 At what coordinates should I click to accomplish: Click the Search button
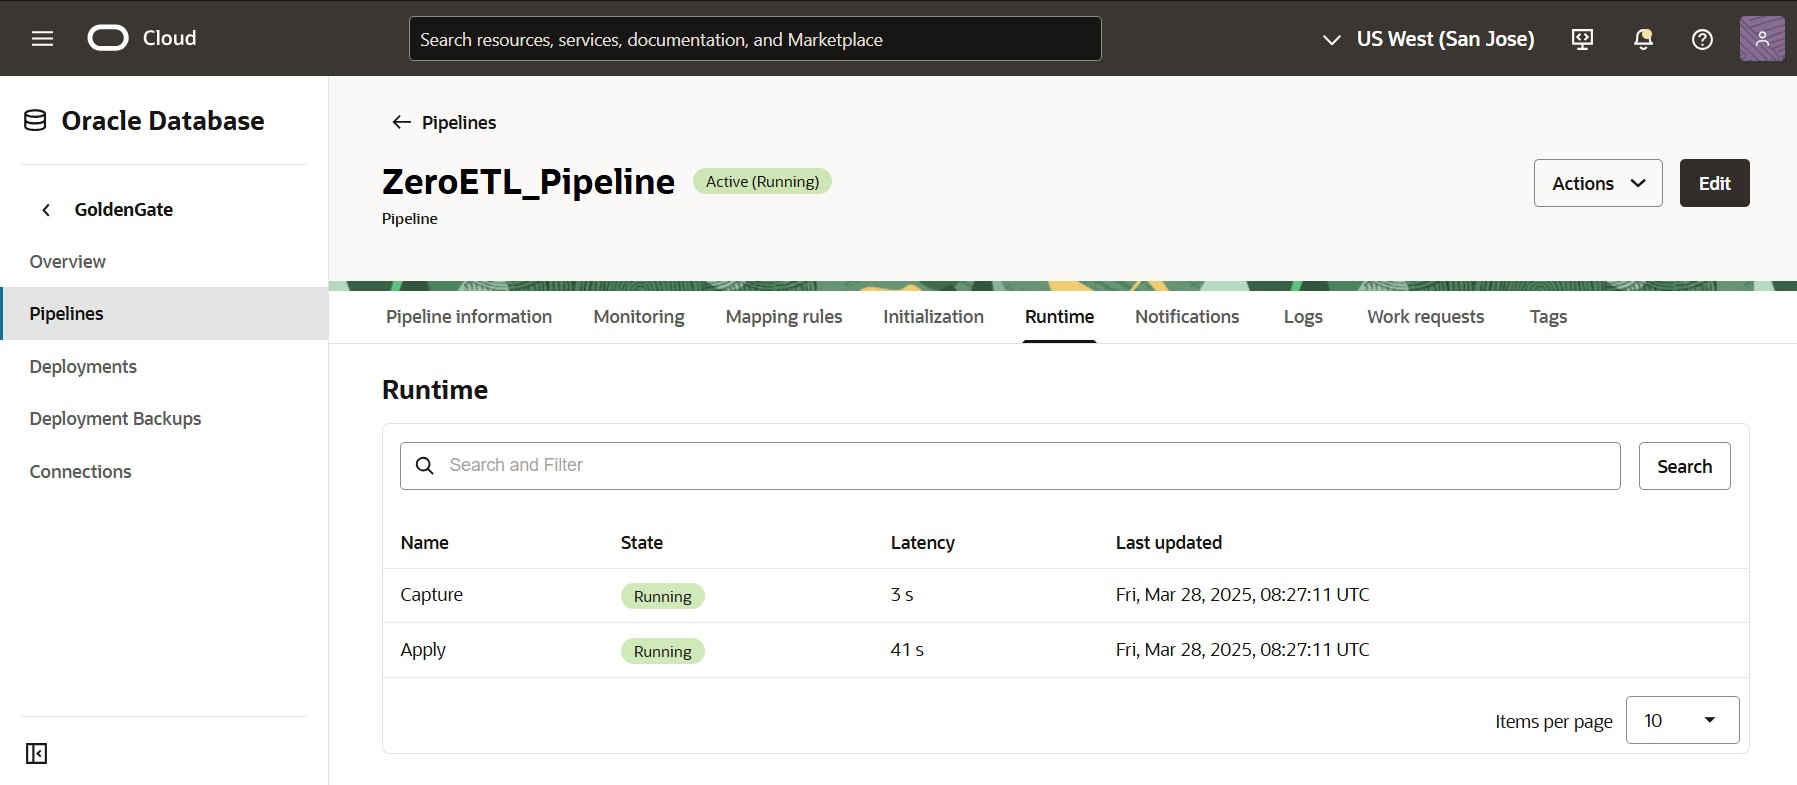coord(1684,466)
